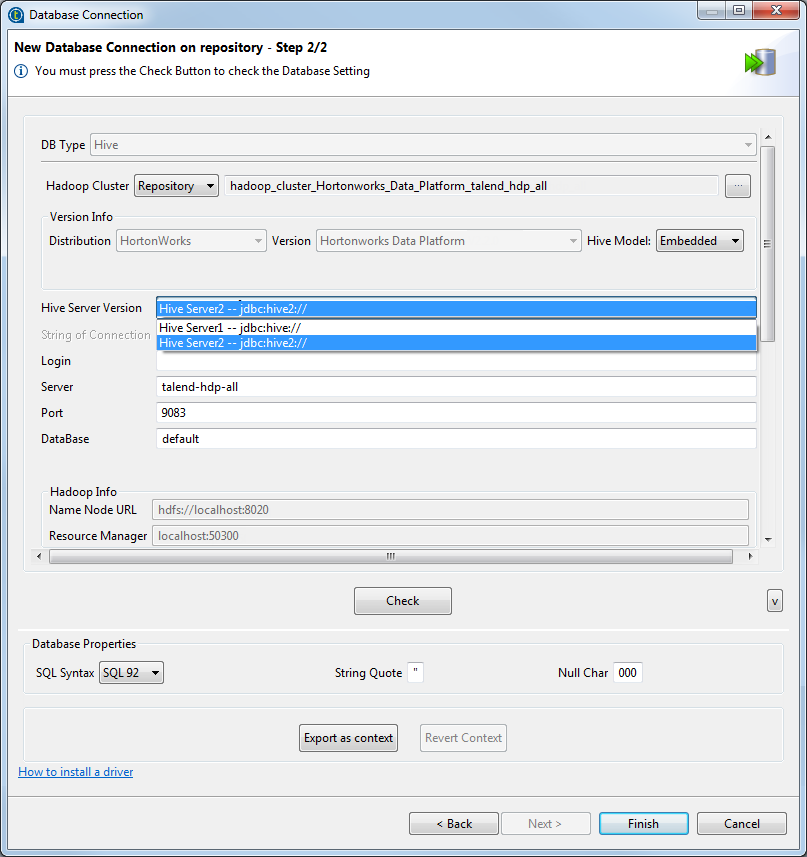This screenshot has height=857, width=807.
Task: Click the horizontal scrollbar left arrow
Action: pyautogui.click(x=39, y=556)
